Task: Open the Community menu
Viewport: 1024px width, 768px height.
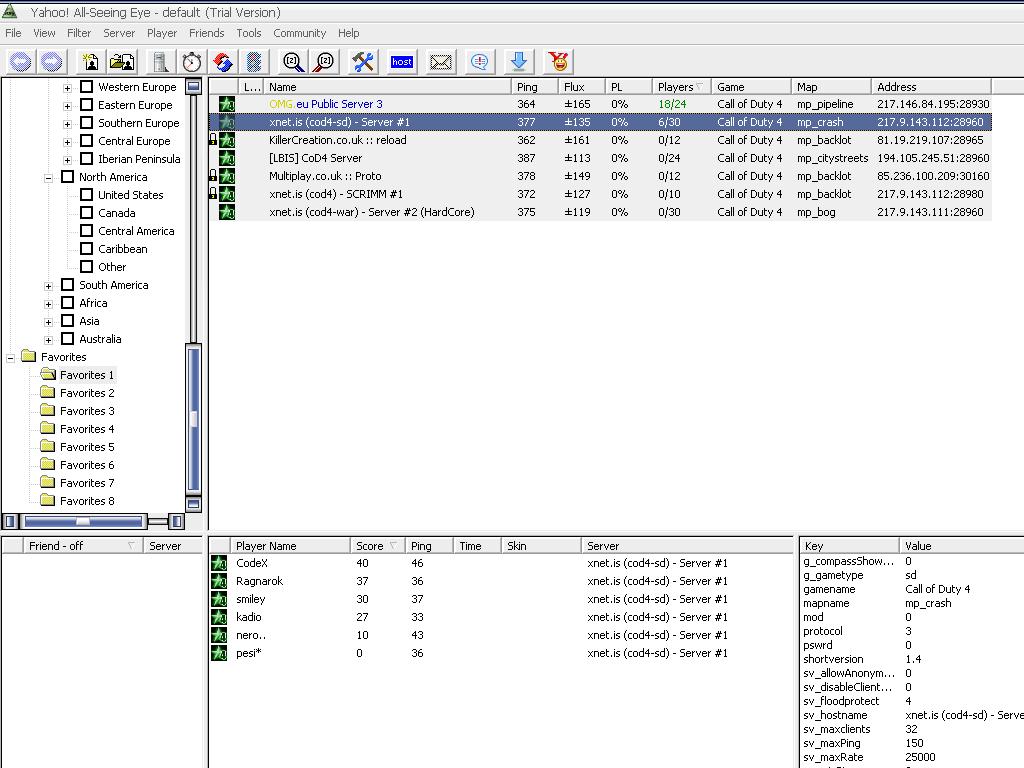Action: click(300, 33)
